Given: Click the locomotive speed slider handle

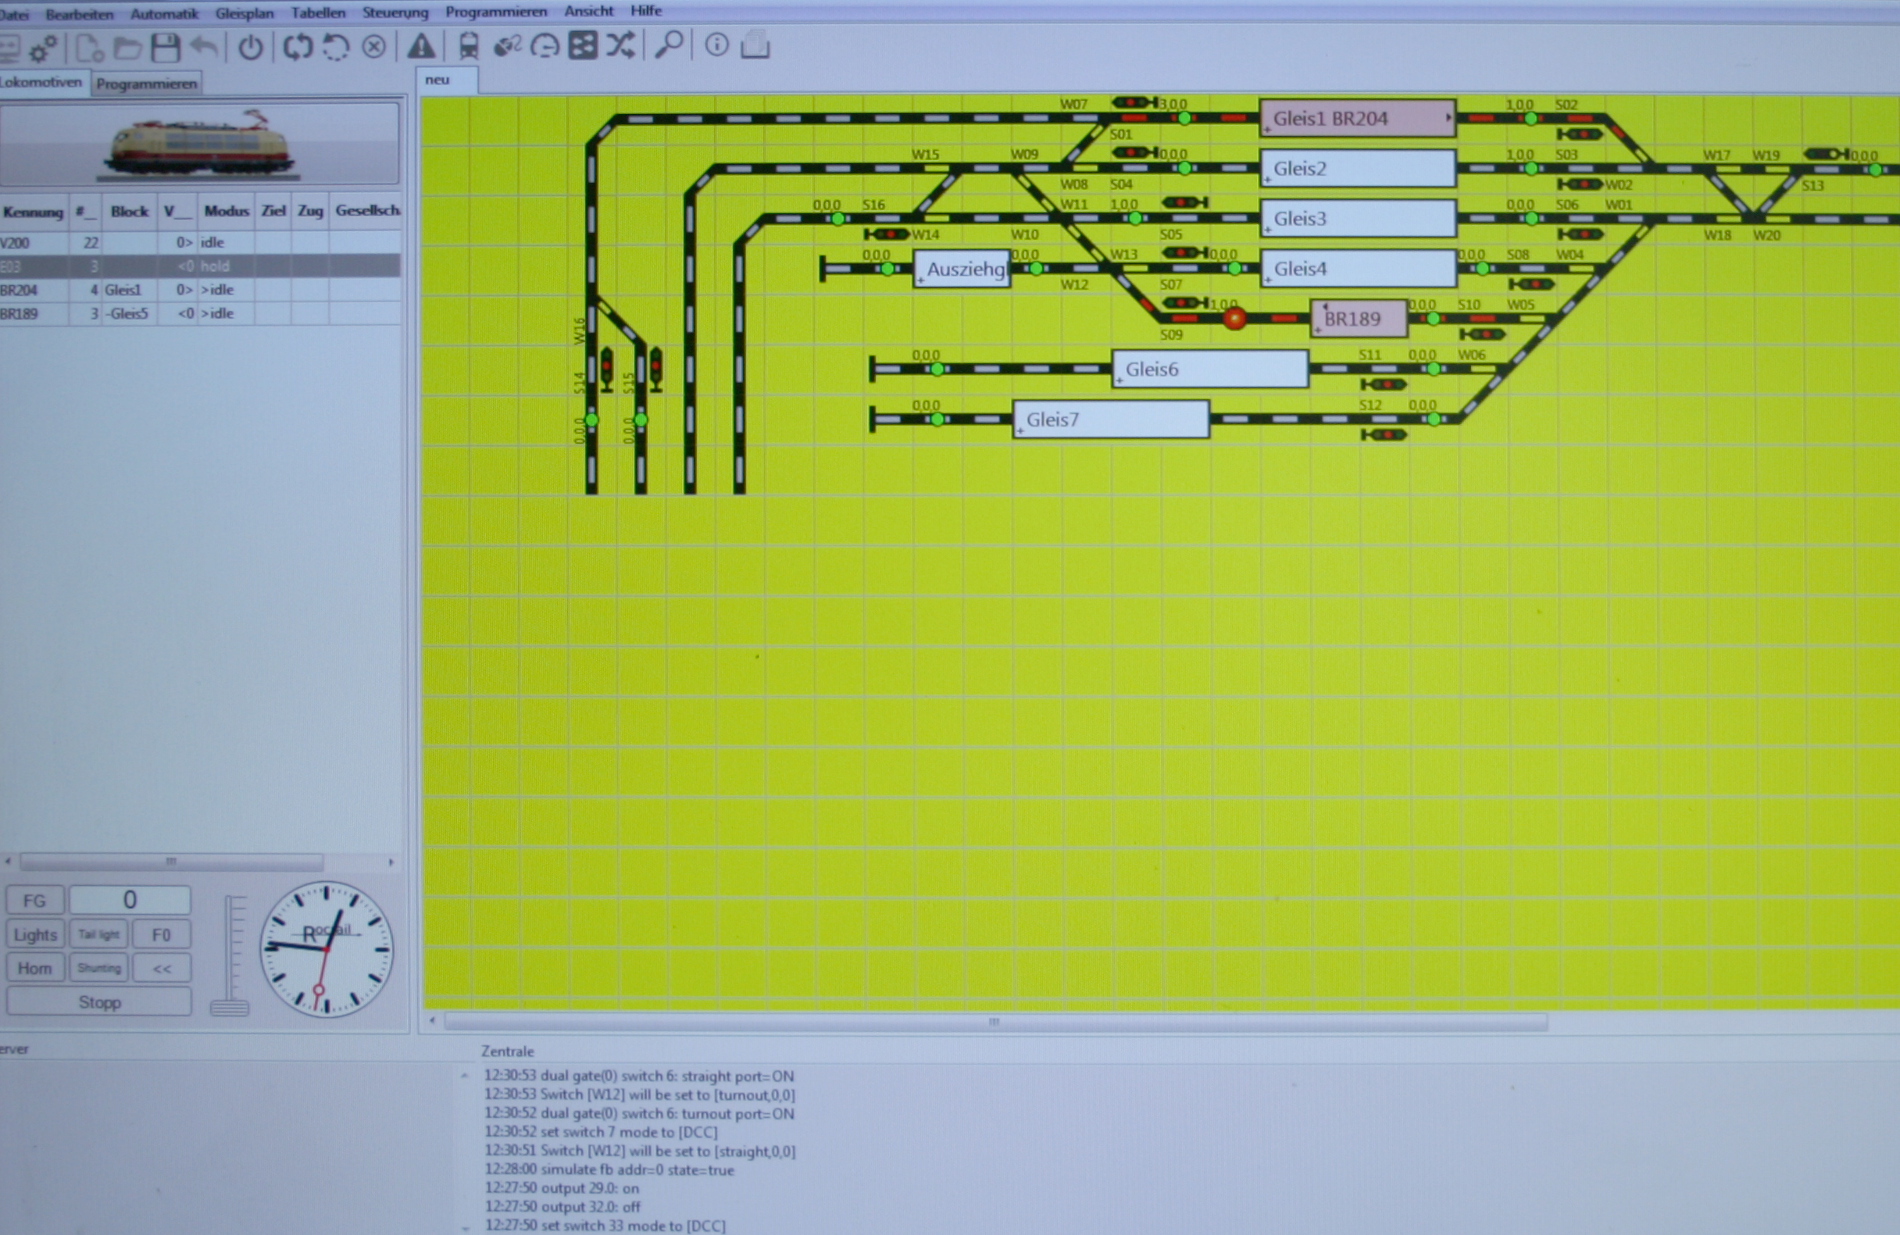Looking at the screenshot, I should point(230,1006).
